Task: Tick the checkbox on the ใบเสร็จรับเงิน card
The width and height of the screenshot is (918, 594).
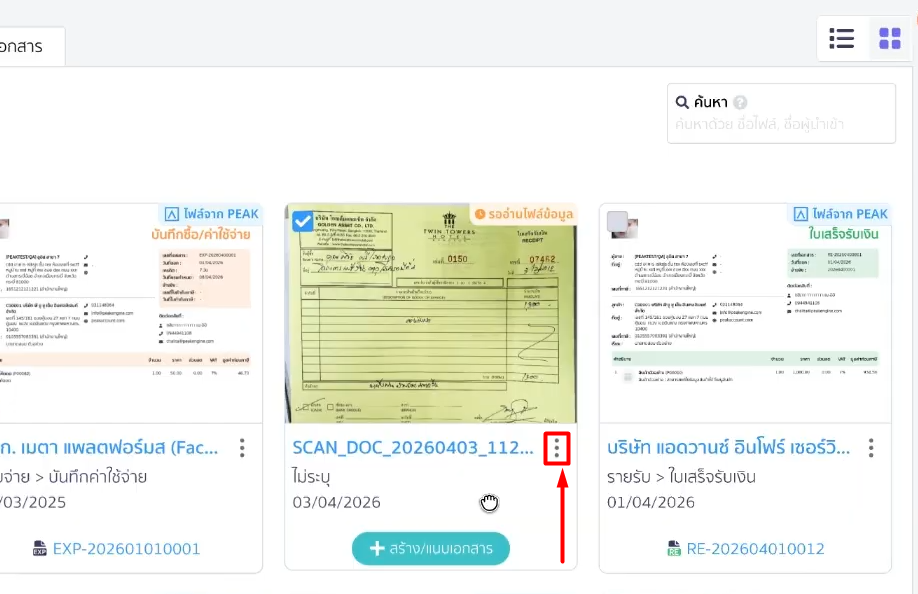Action: [617, 222]
